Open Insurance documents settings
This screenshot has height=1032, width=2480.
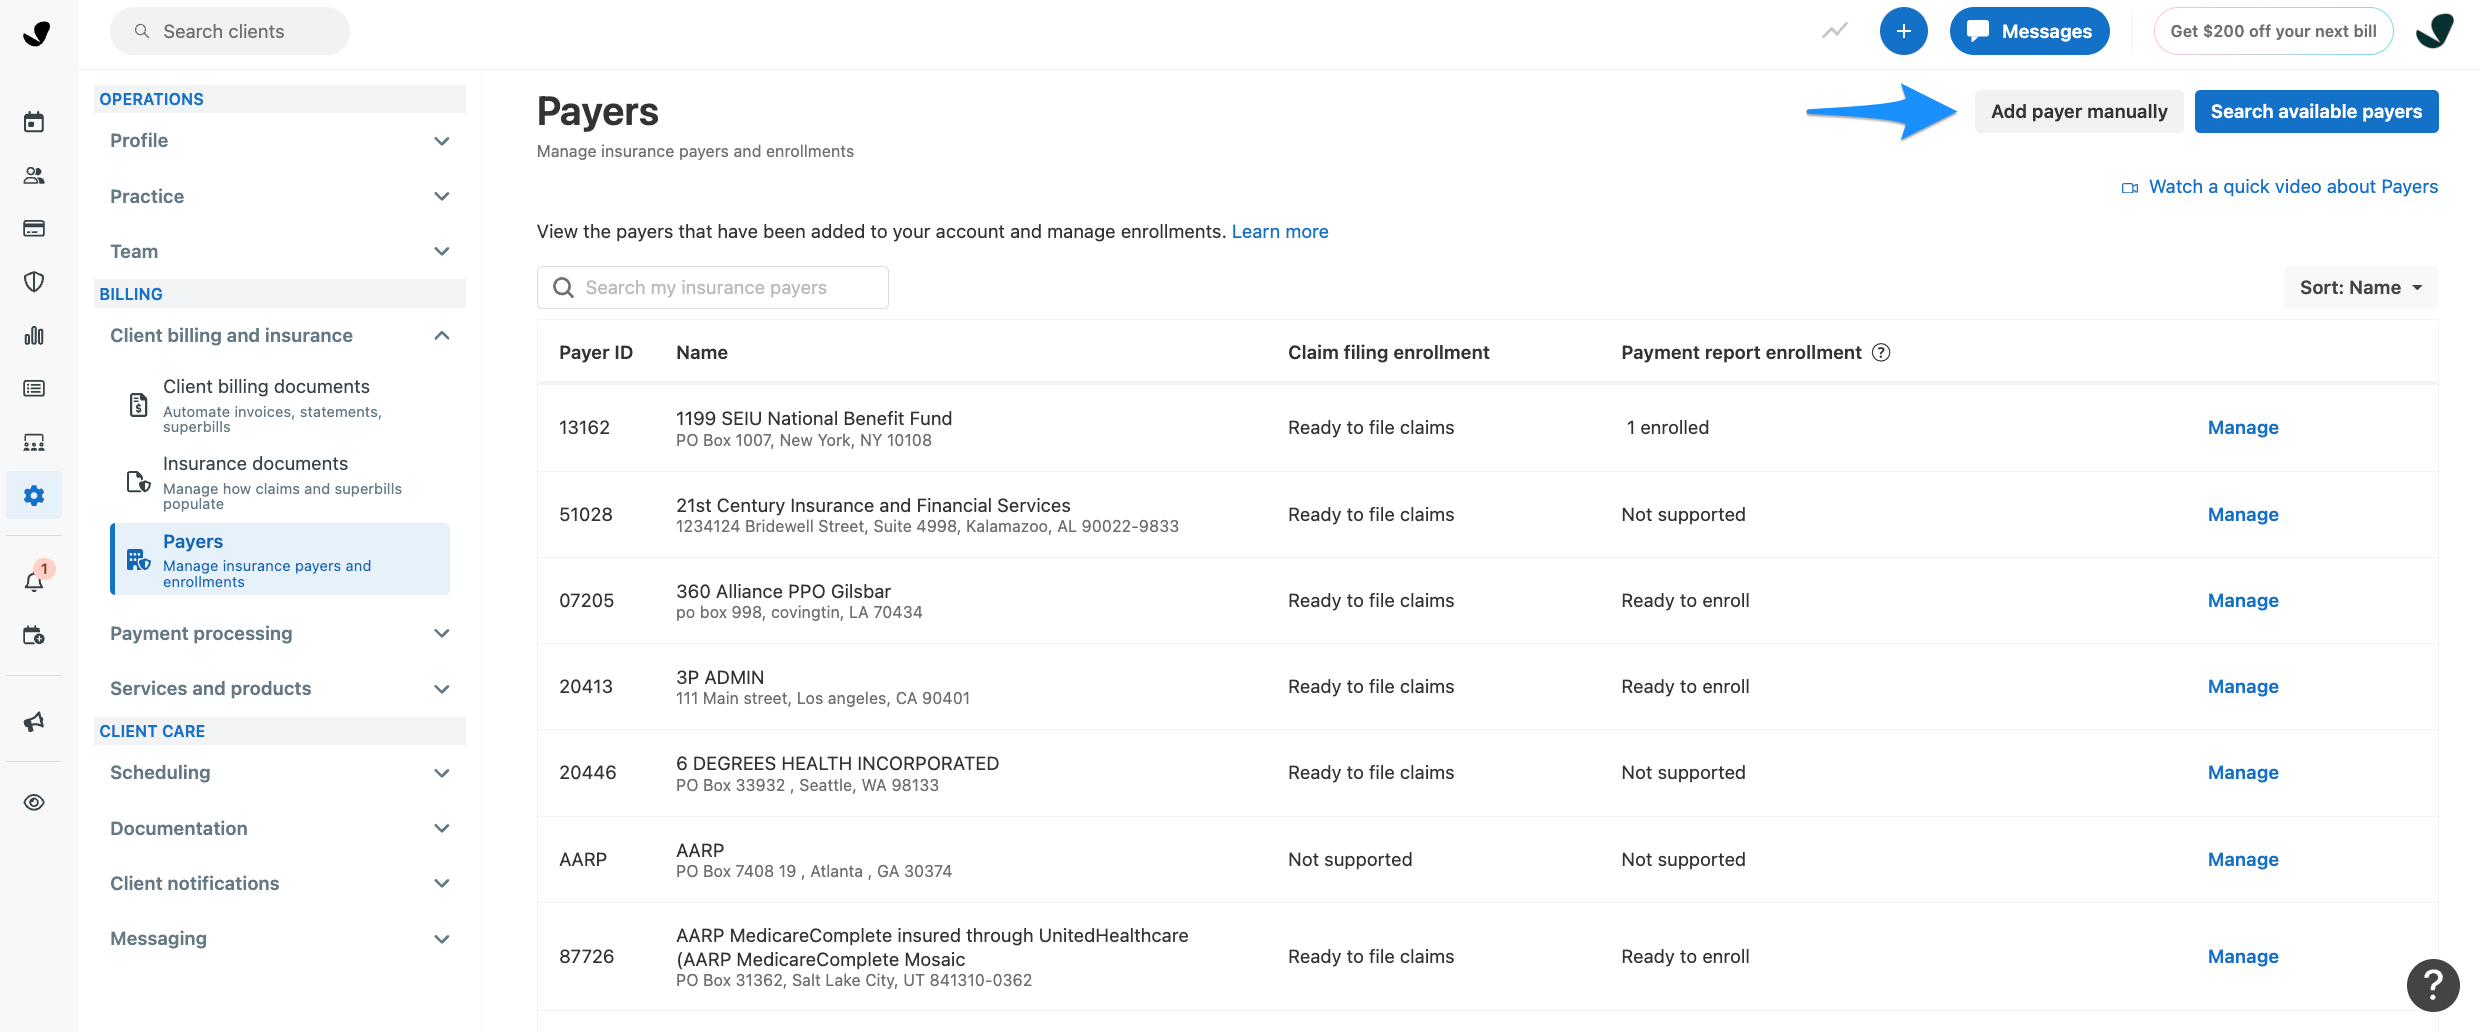pyautogui.click(x=280, y=482)
